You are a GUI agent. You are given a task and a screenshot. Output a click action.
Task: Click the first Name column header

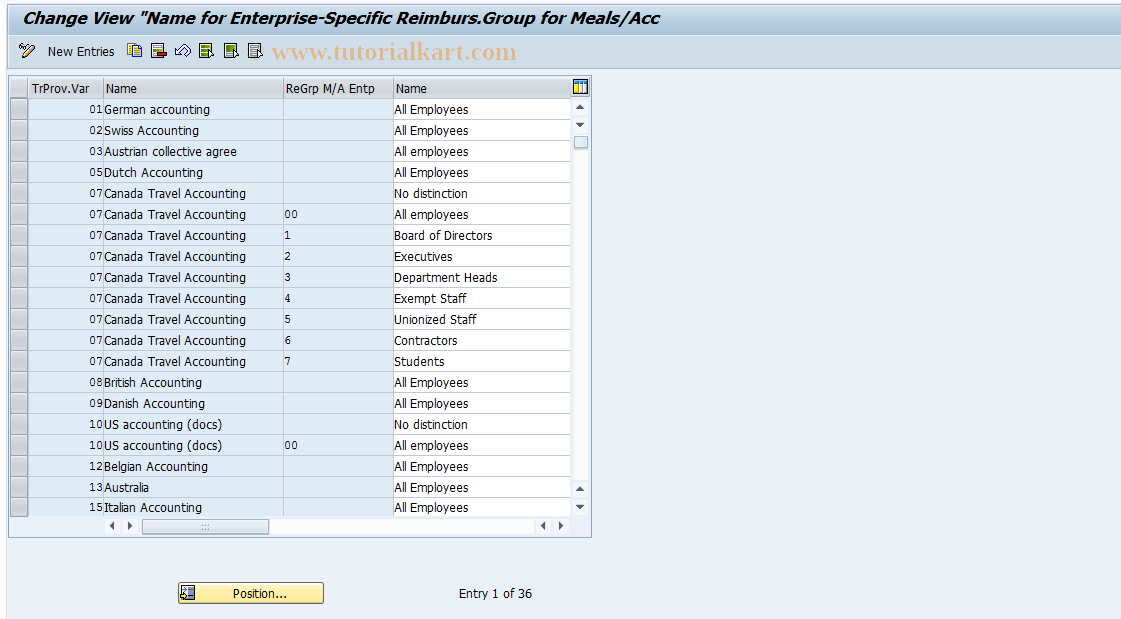pyautogui.click(x=193, y=89)
